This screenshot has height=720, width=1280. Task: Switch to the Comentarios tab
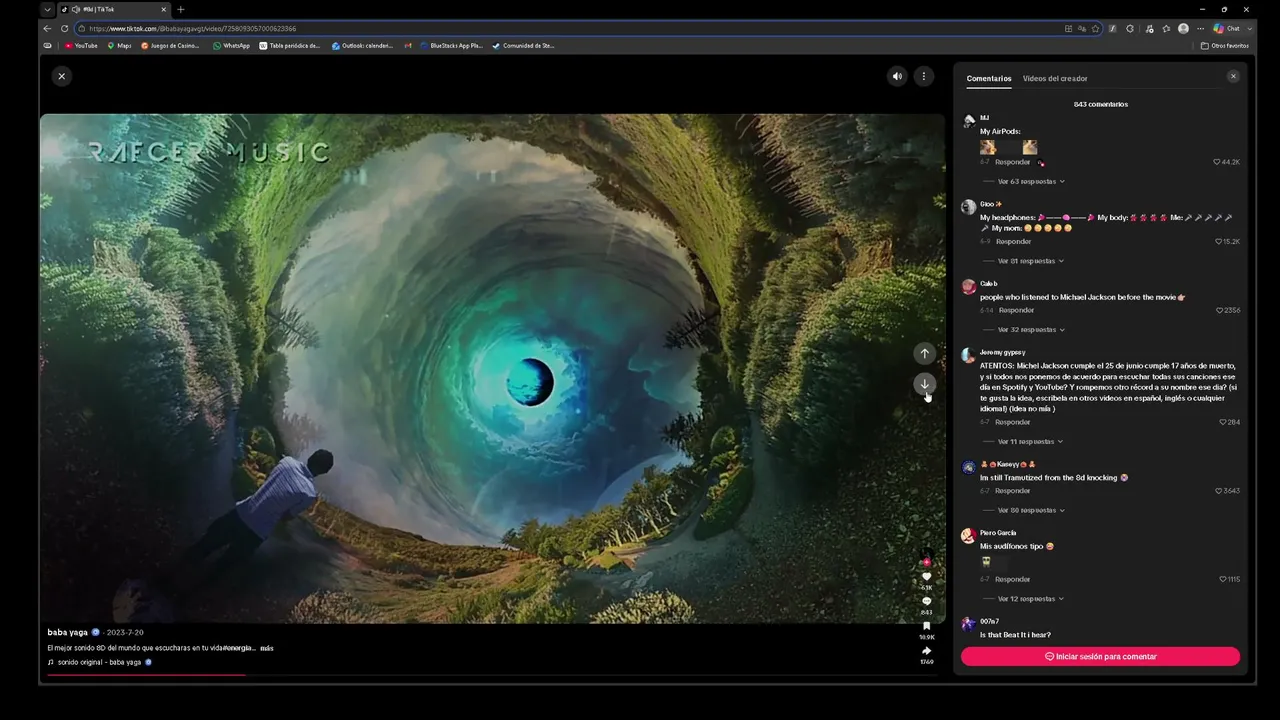coord(989,78)
